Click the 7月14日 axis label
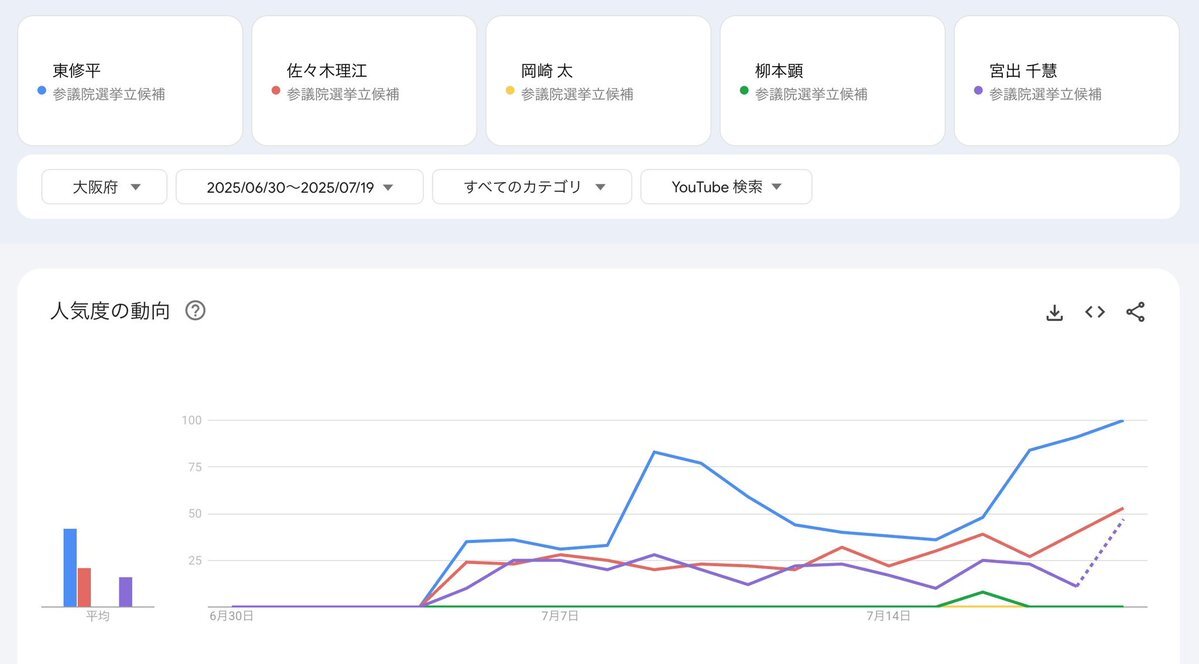 pos(888,616)
